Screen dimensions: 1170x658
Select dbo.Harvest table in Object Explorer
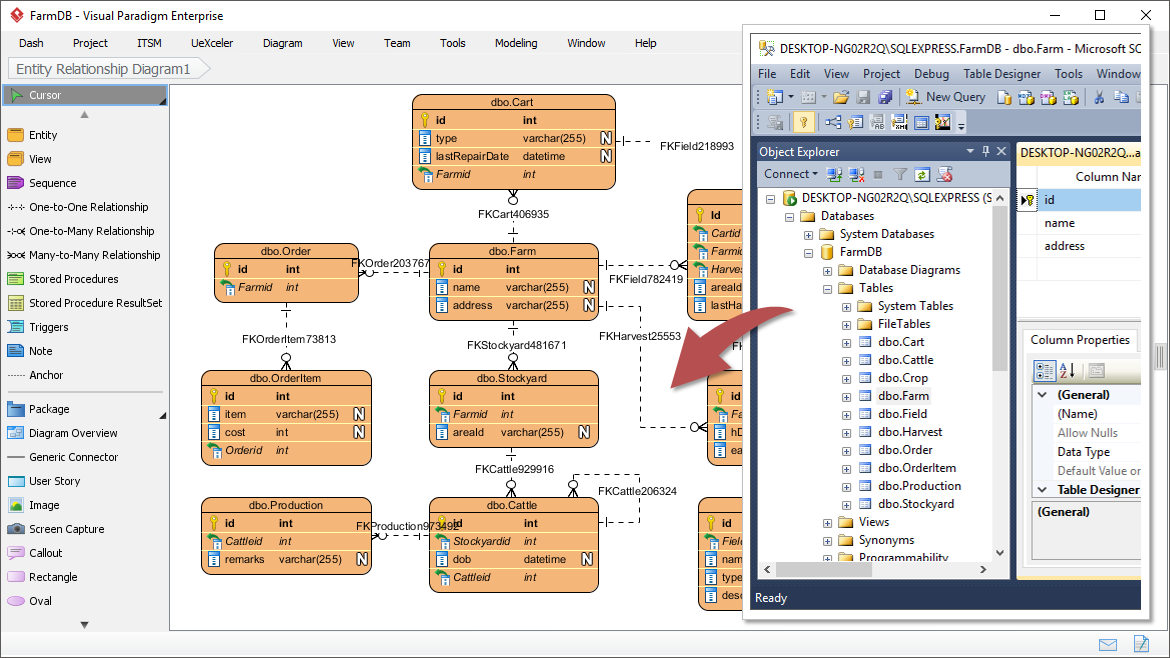(910, 432)
